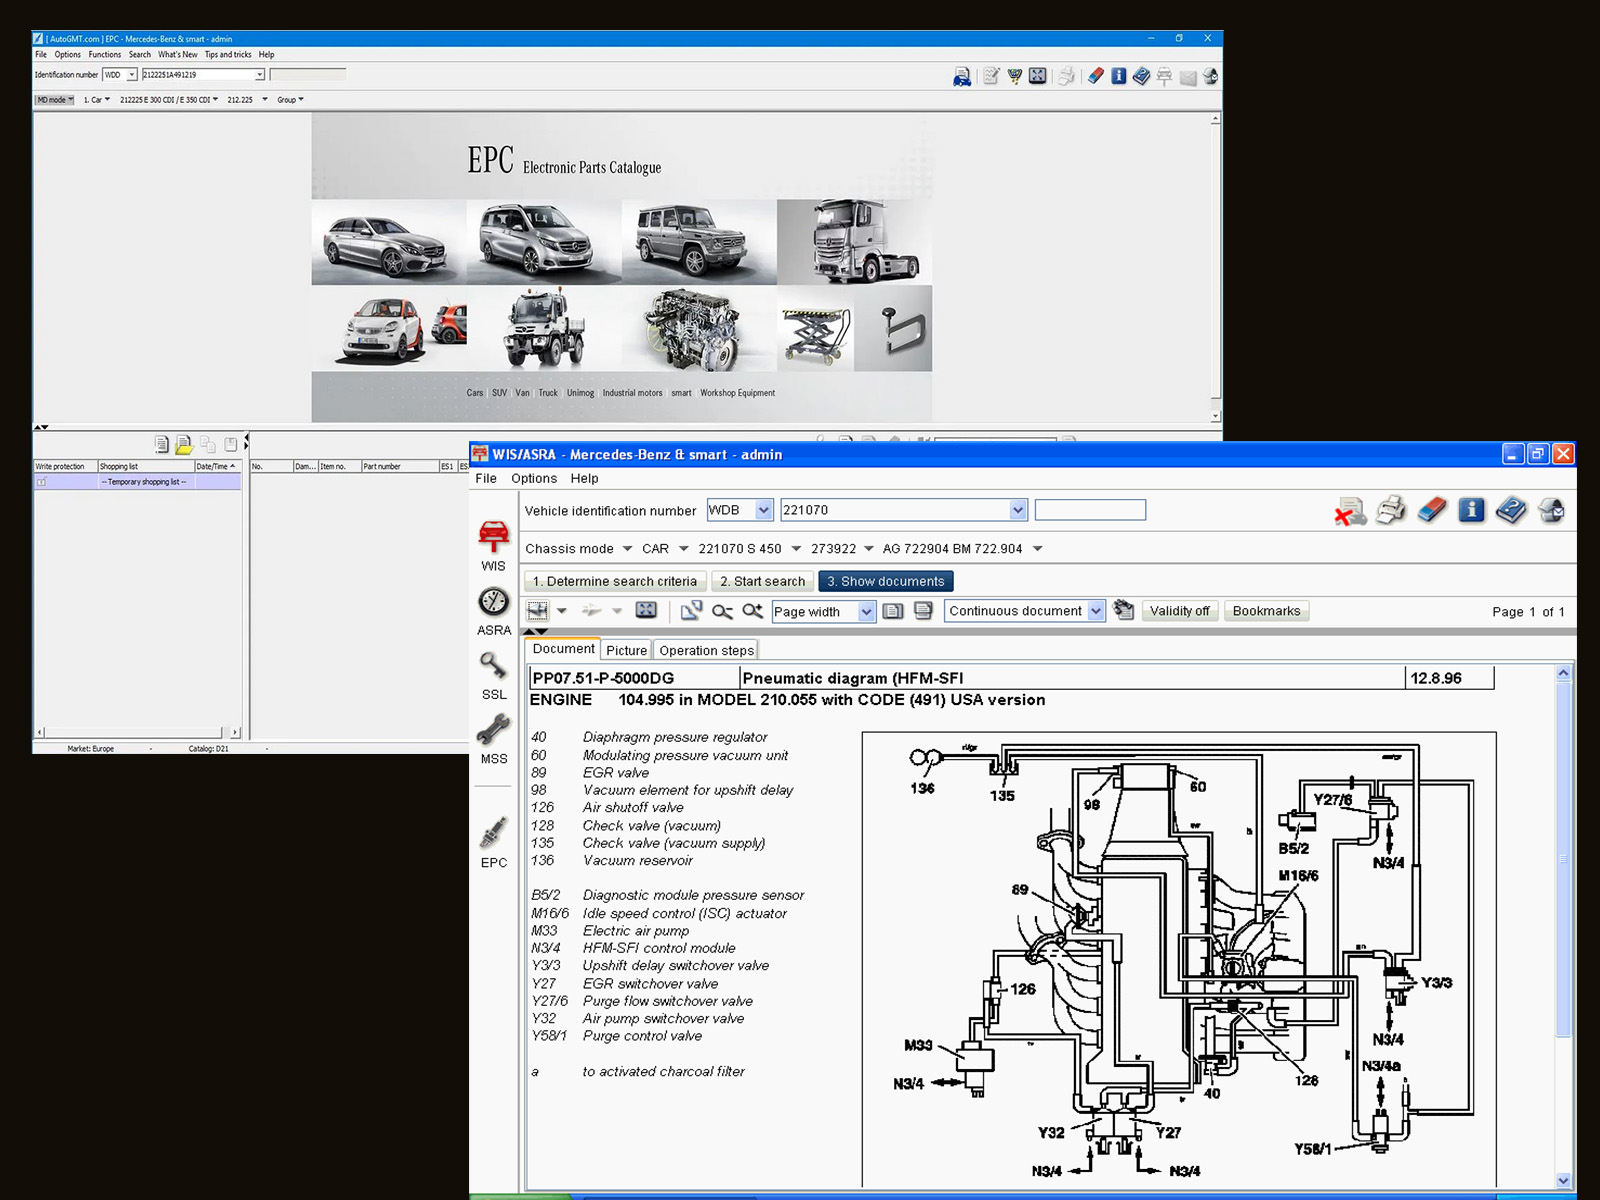Click the printer icon in WIS toolbar
This screenshot has width=1600, height=1200.
[1391, 511]
